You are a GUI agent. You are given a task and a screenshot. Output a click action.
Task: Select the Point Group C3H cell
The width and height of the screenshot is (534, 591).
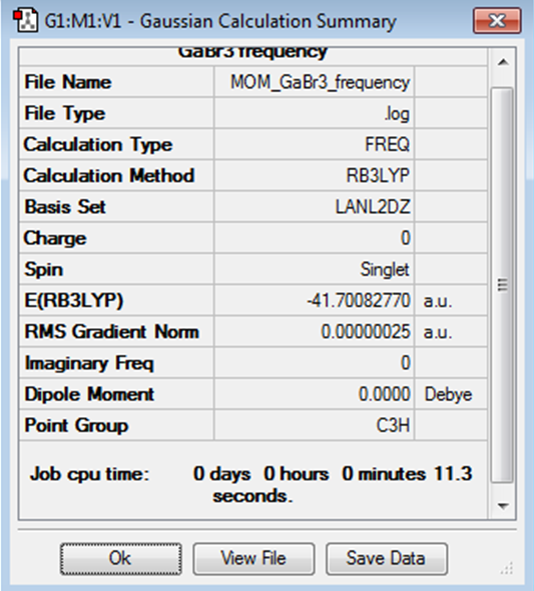(314, 425)
